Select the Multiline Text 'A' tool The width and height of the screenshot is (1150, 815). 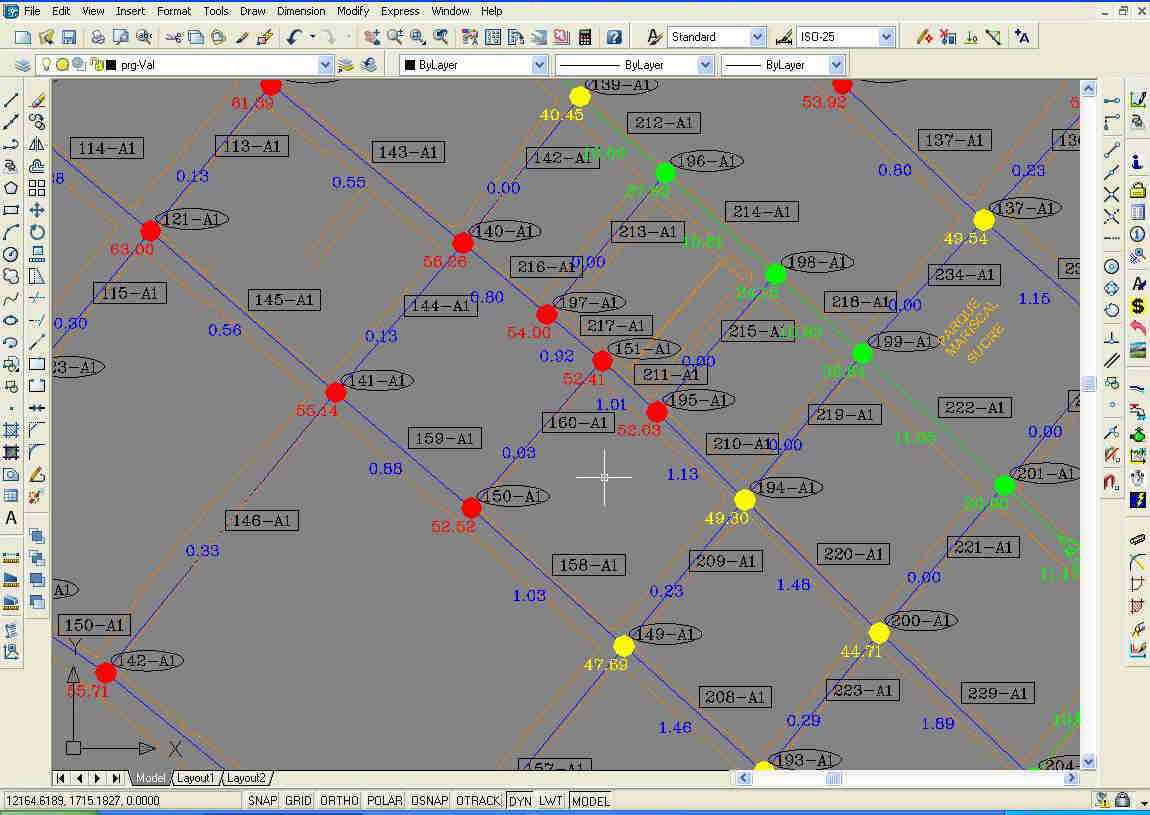(x=12, y=518)
